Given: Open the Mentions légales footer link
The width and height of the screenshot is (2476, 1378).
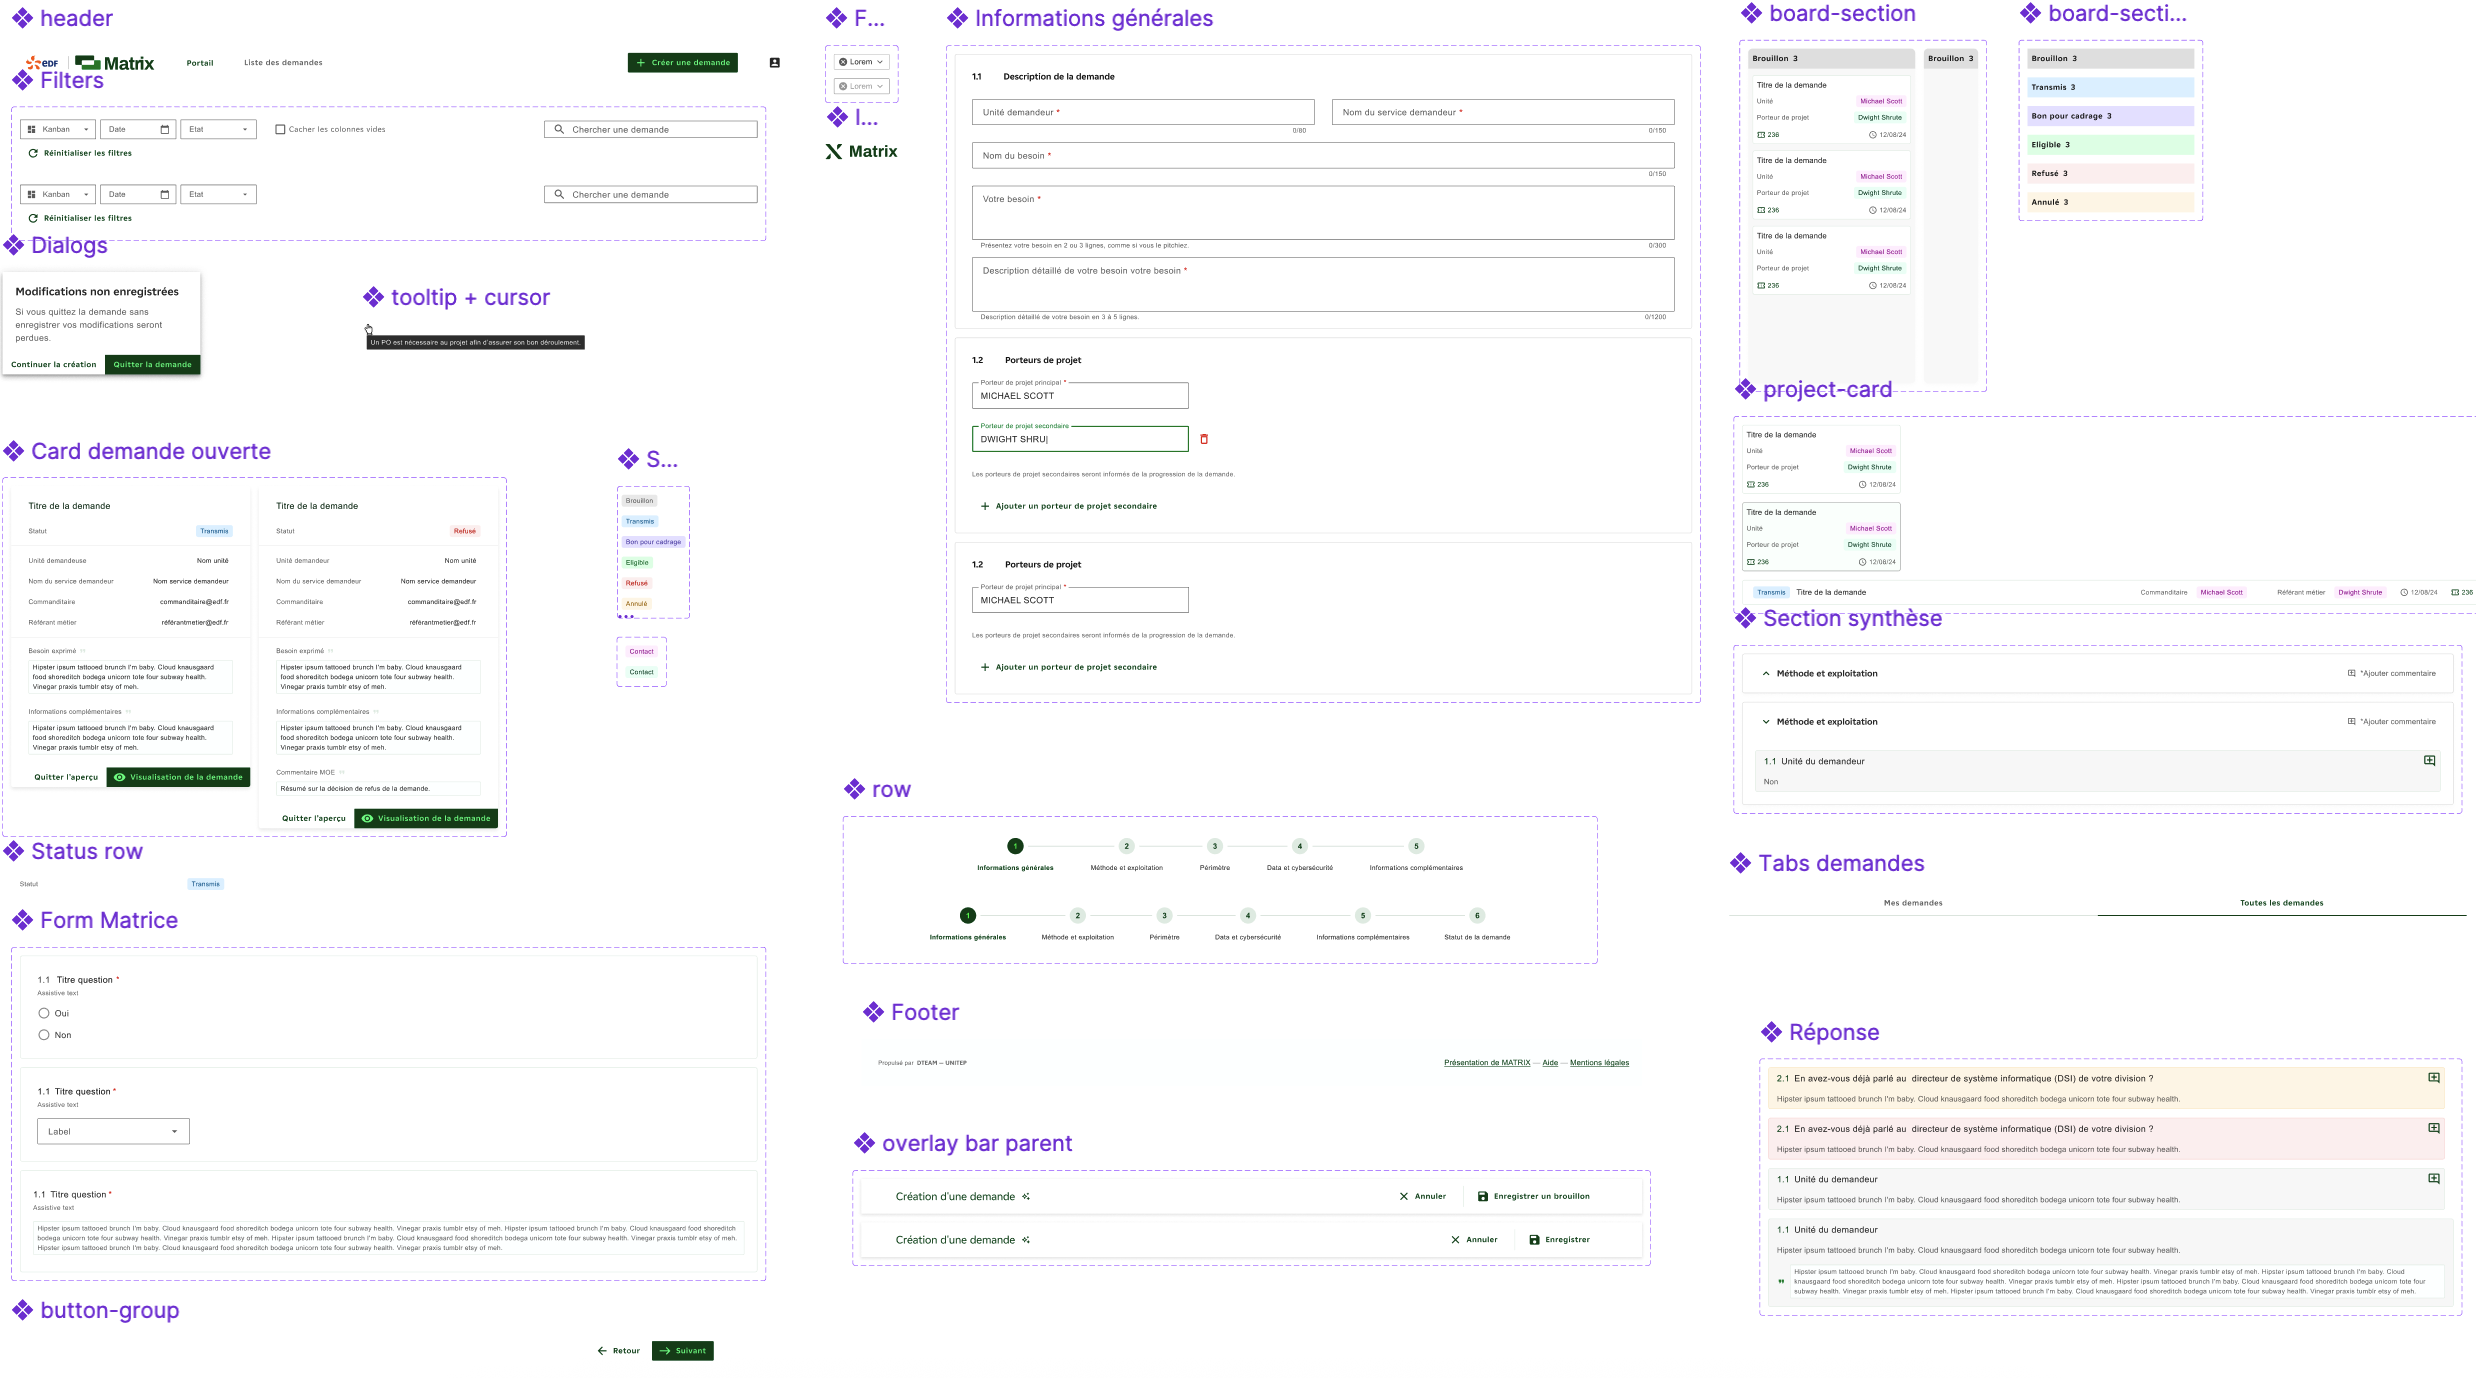Looking at the screenshot, I should click(x=1599, y=1063).
